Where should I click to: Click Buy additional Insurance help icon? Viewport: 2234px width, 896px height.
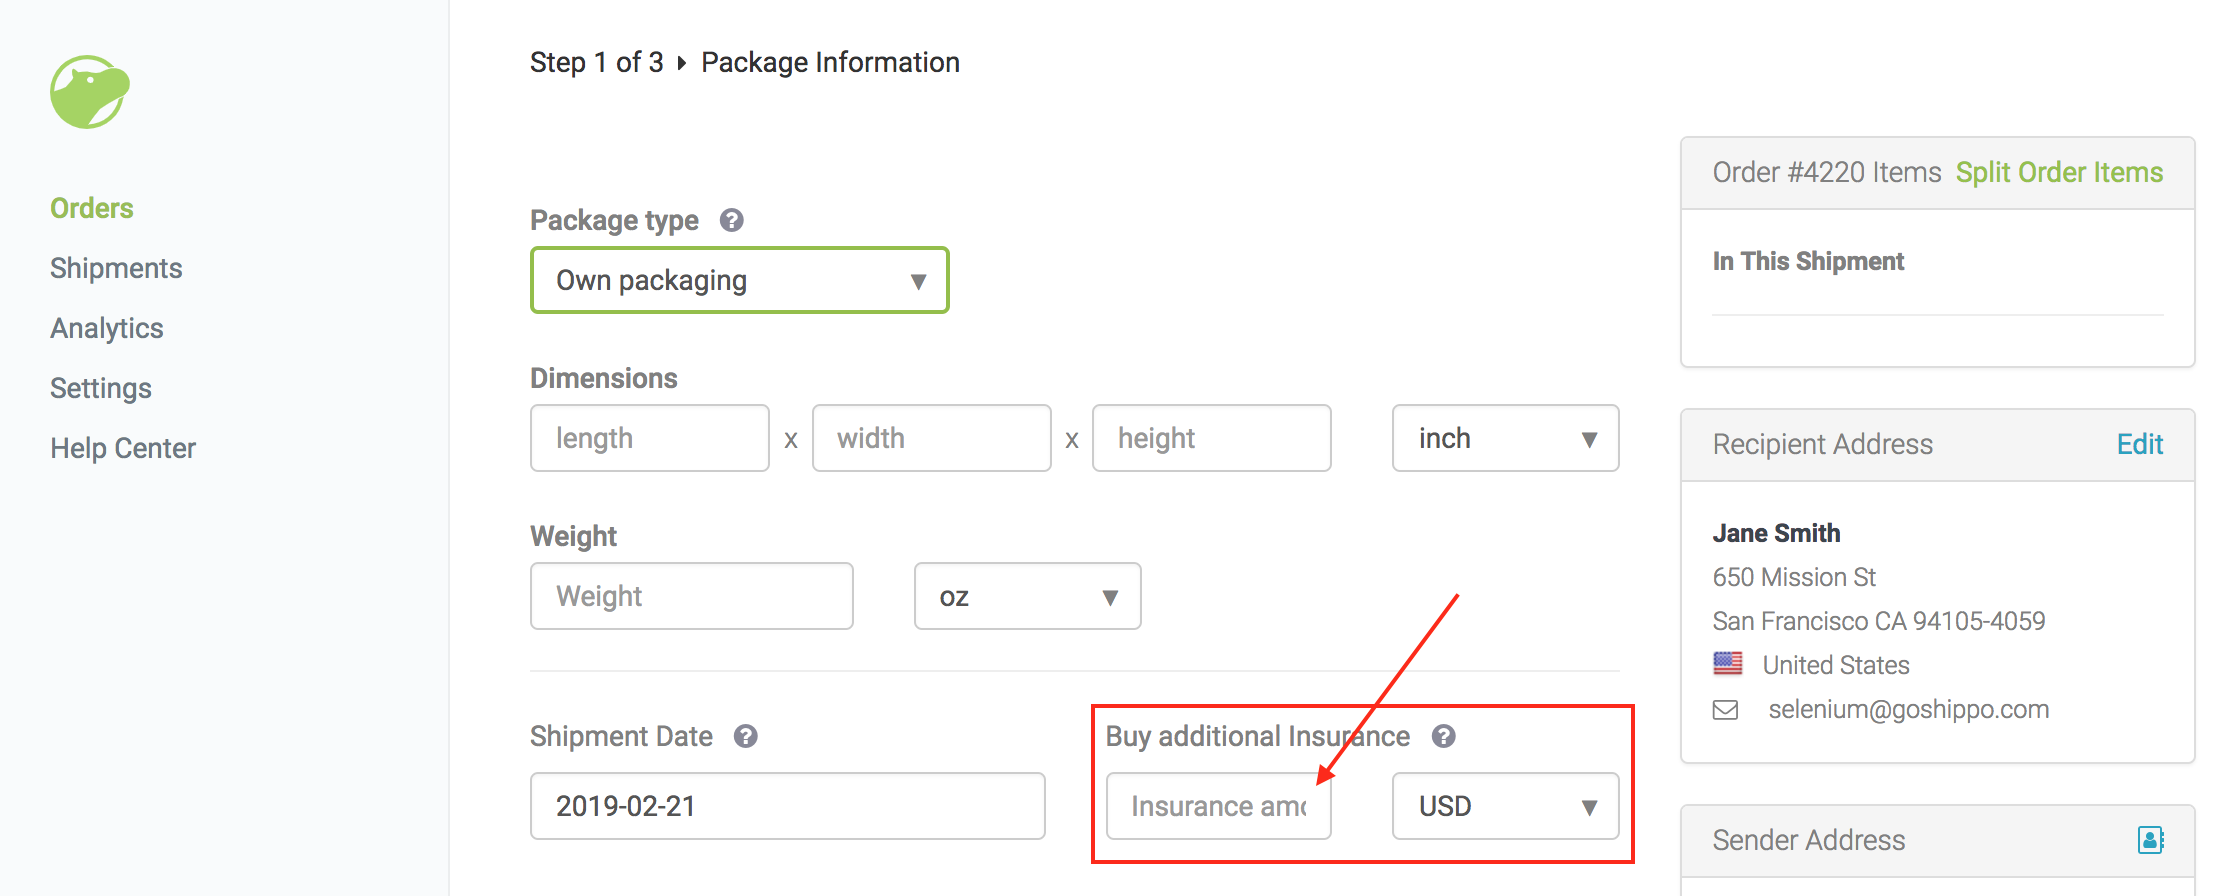pyautogui.click(x=1444, y=736)
